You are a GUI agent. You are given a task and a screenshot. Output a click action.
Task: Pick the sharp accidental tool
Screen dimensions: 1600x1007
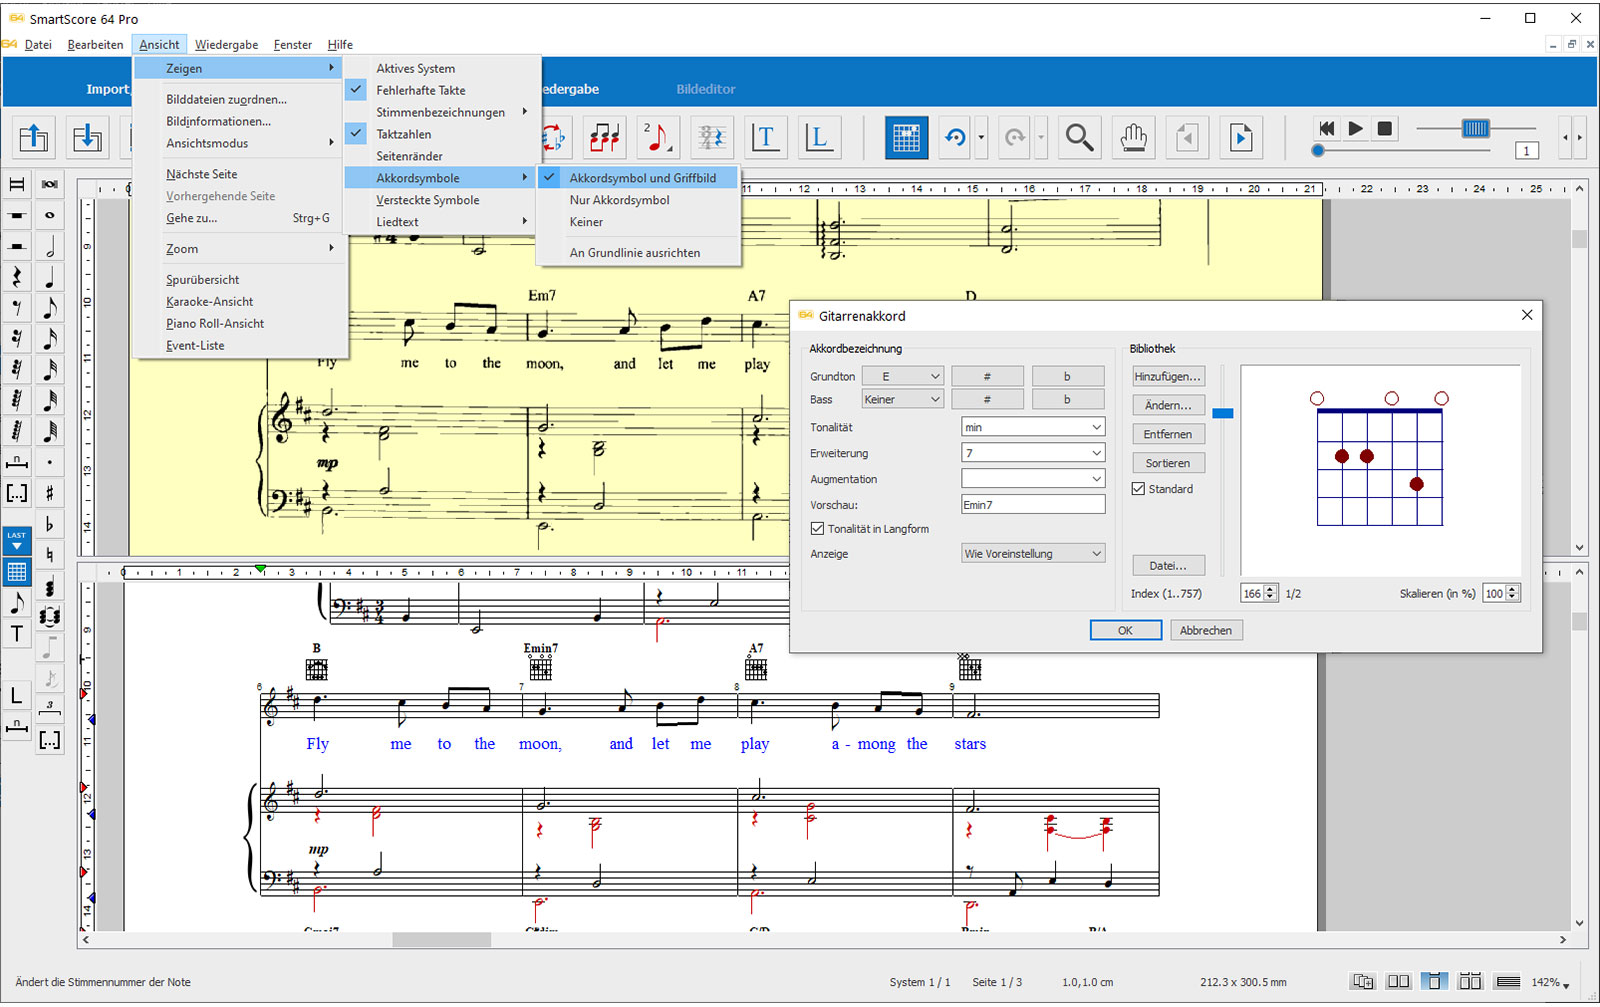[49, 493]
